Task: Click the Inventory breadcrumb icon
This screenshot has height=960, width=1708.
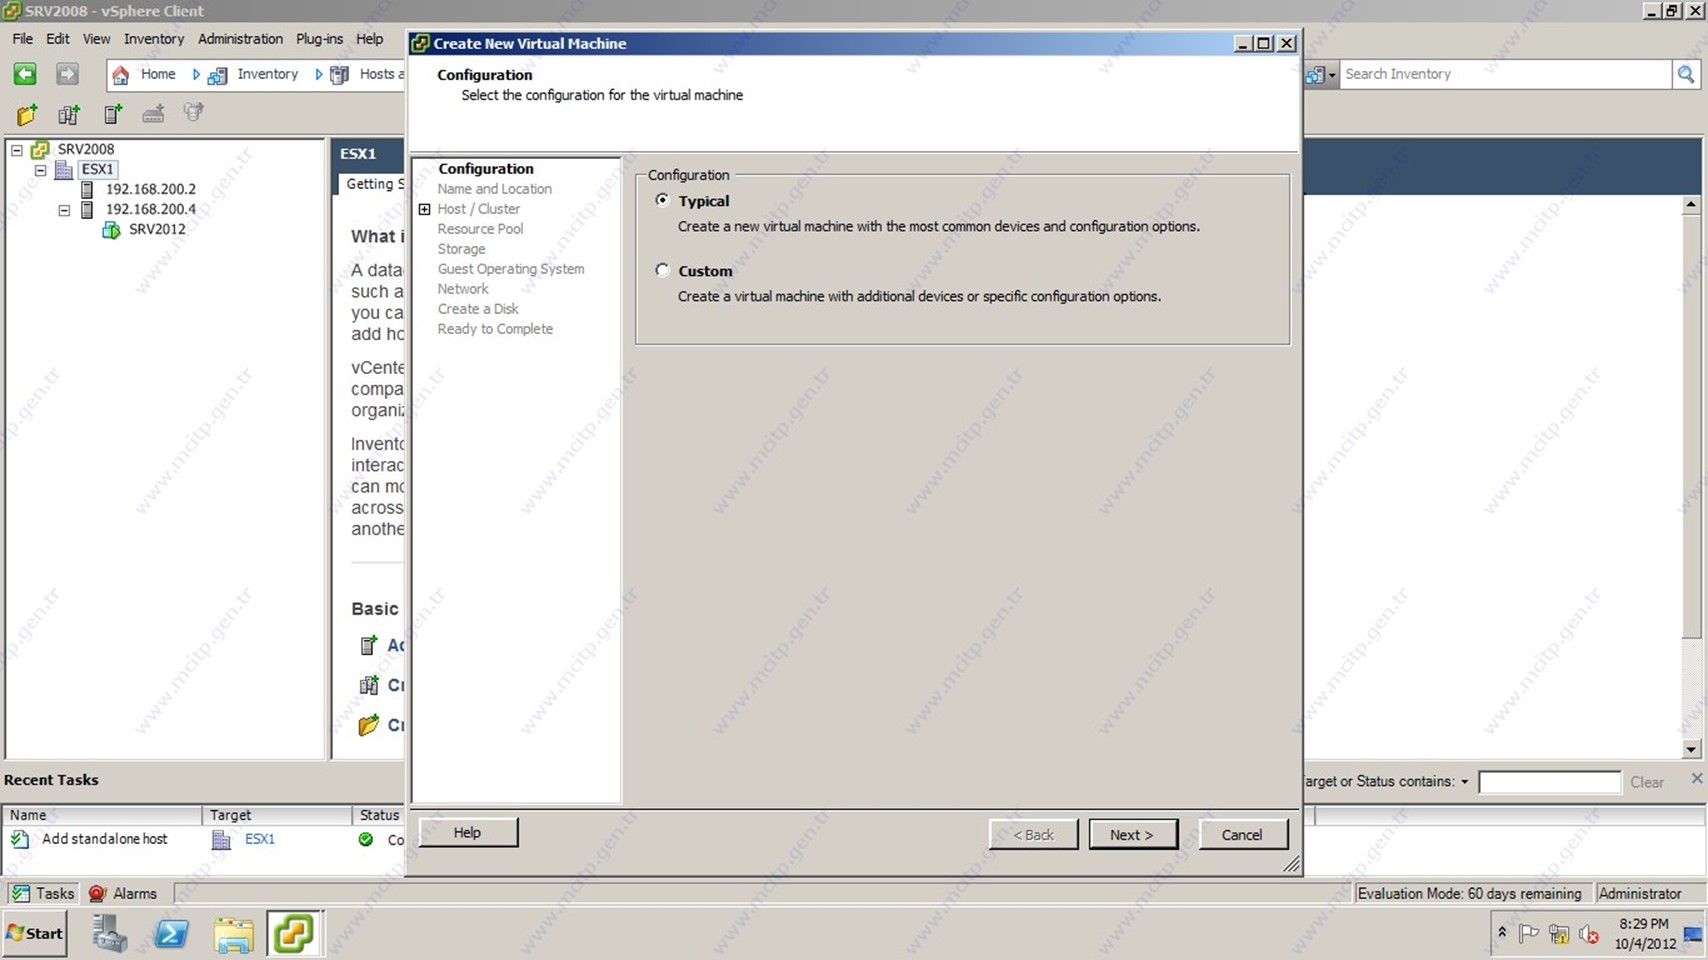Action: click(217, 75)
